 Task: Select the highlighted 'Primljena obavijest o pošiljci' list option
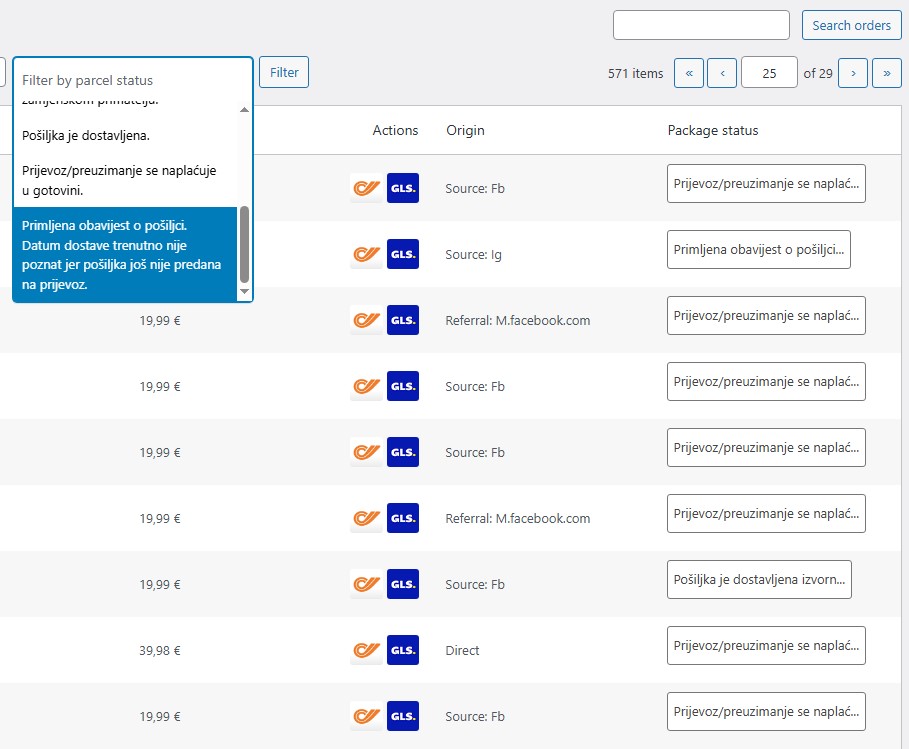pos(119,254)
